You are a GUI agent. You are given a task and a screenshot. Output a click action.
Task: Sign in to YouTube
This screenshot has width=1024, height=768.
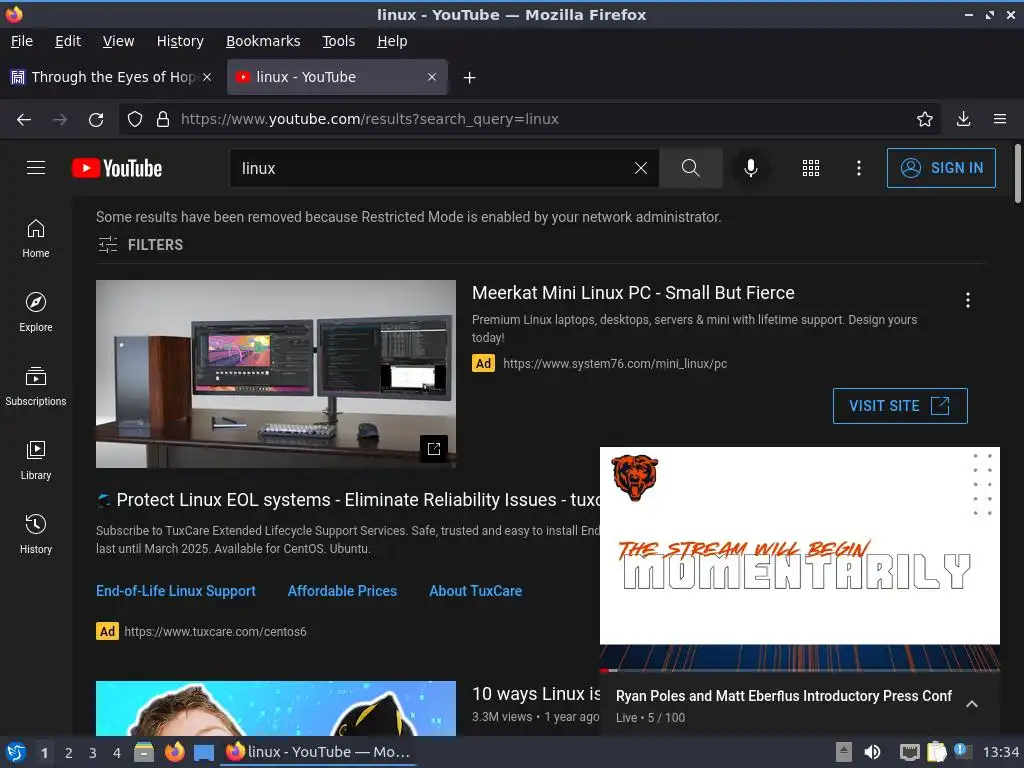pos(941,168)
